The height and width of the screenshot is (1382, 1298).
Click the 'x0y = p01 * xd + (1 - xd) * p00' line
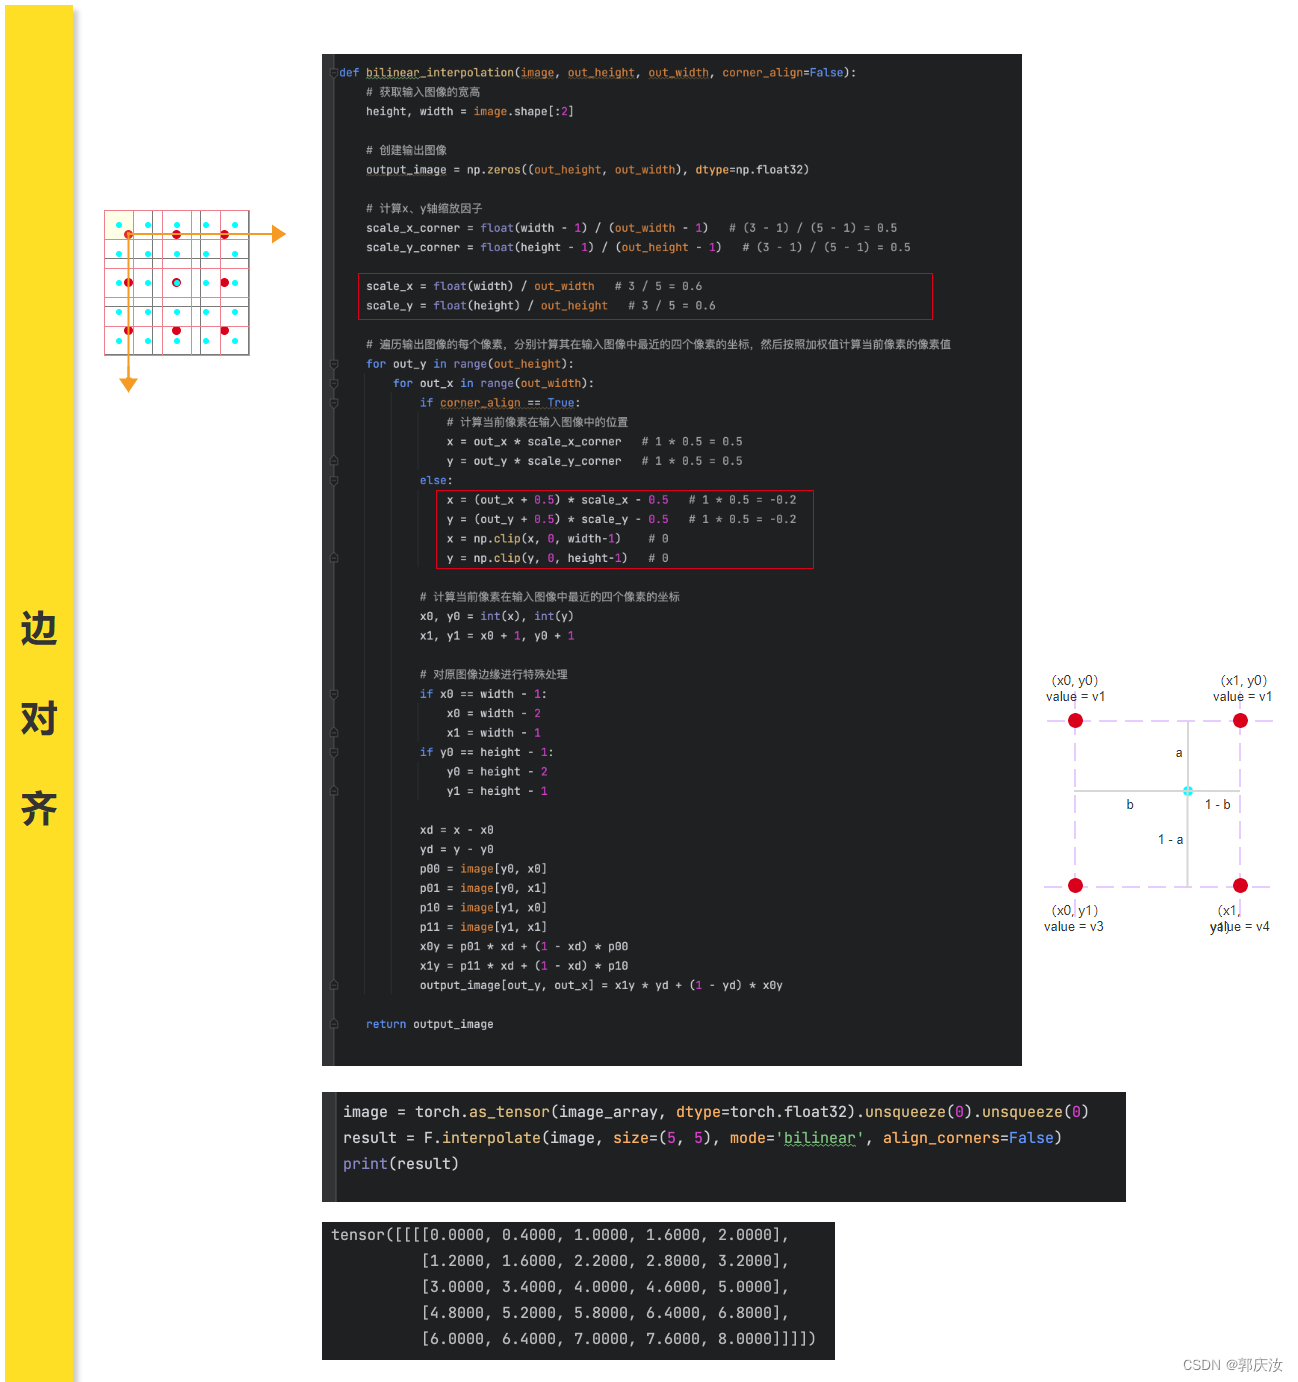pyautogui.click(x=523, y=946)
